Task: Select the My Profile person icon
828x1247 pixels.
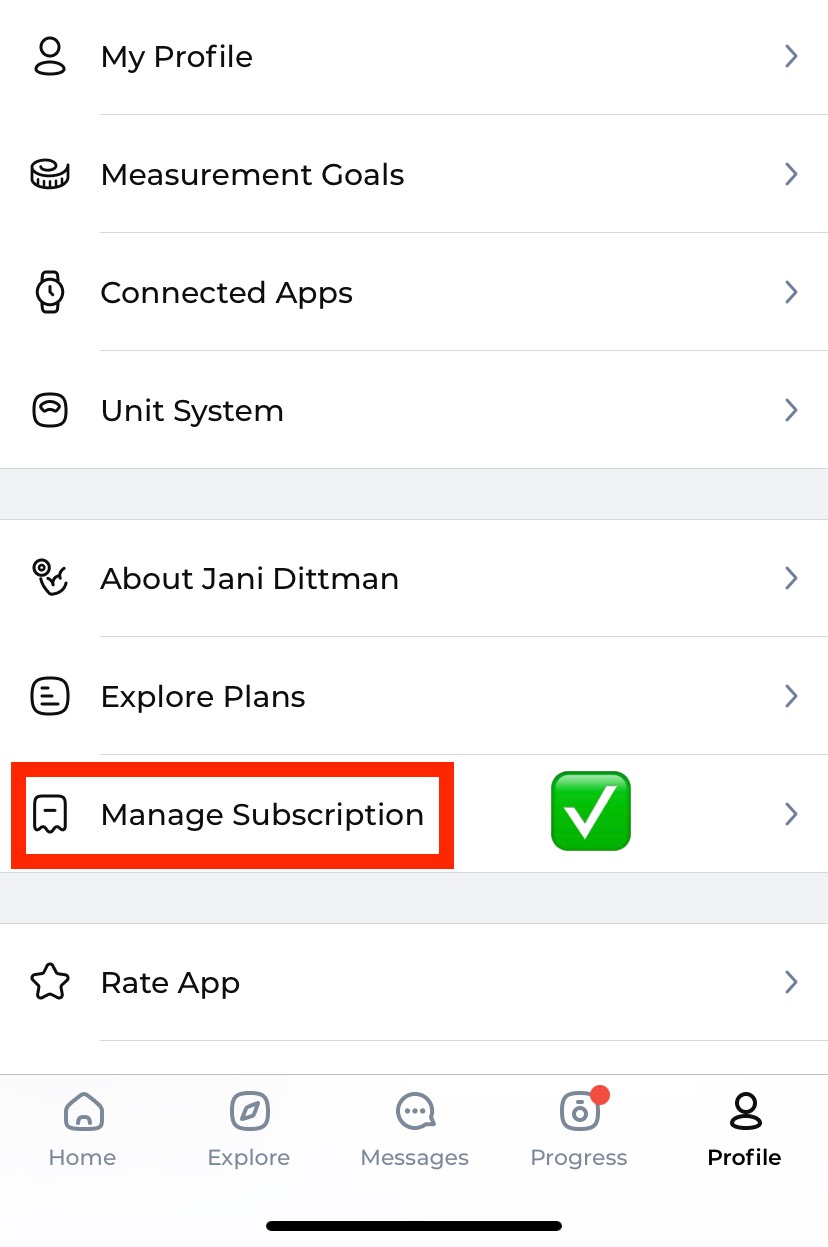Action: coord(49,56)
